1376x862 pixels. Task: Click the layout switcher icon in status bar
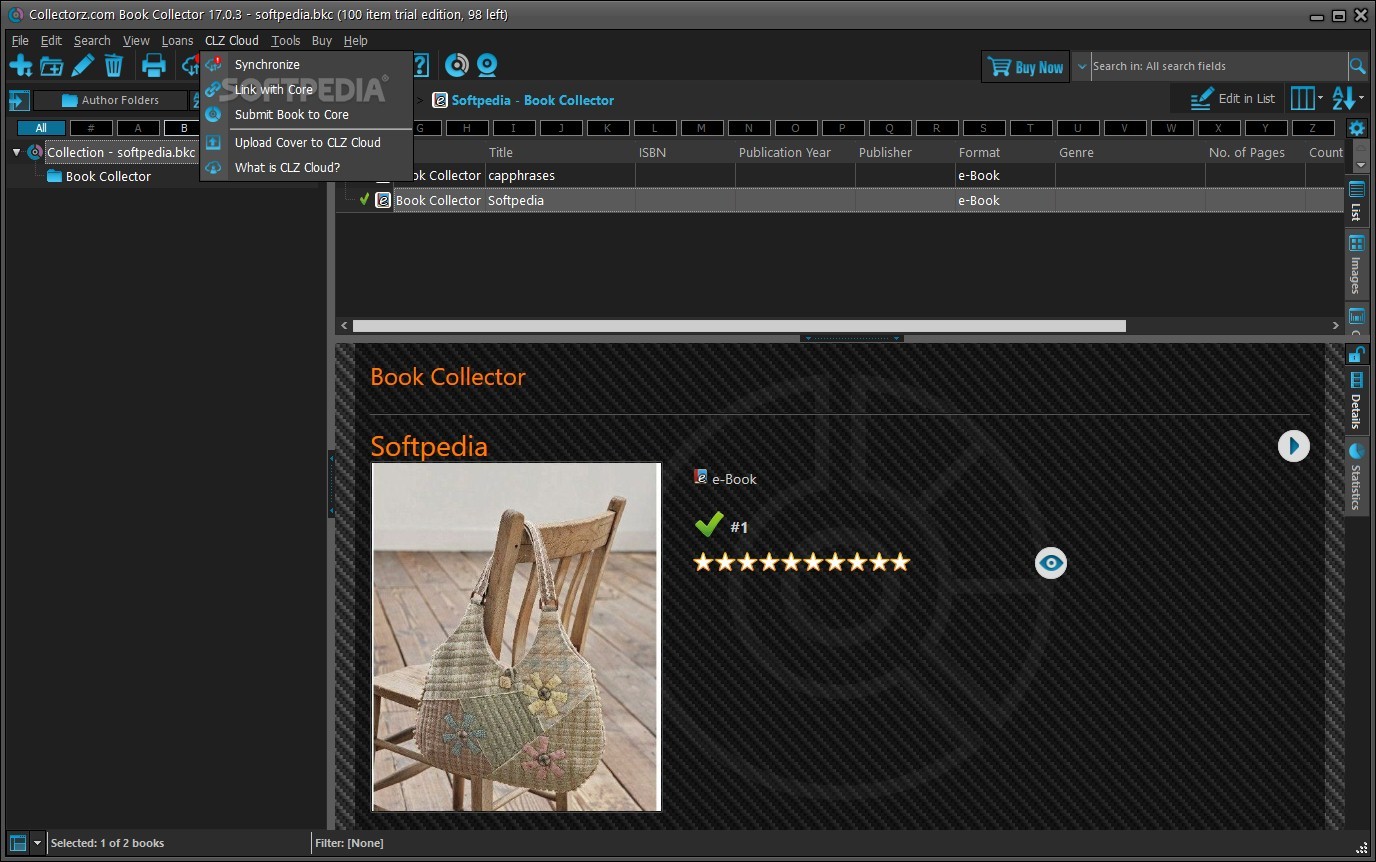click(x=17, y=843)
